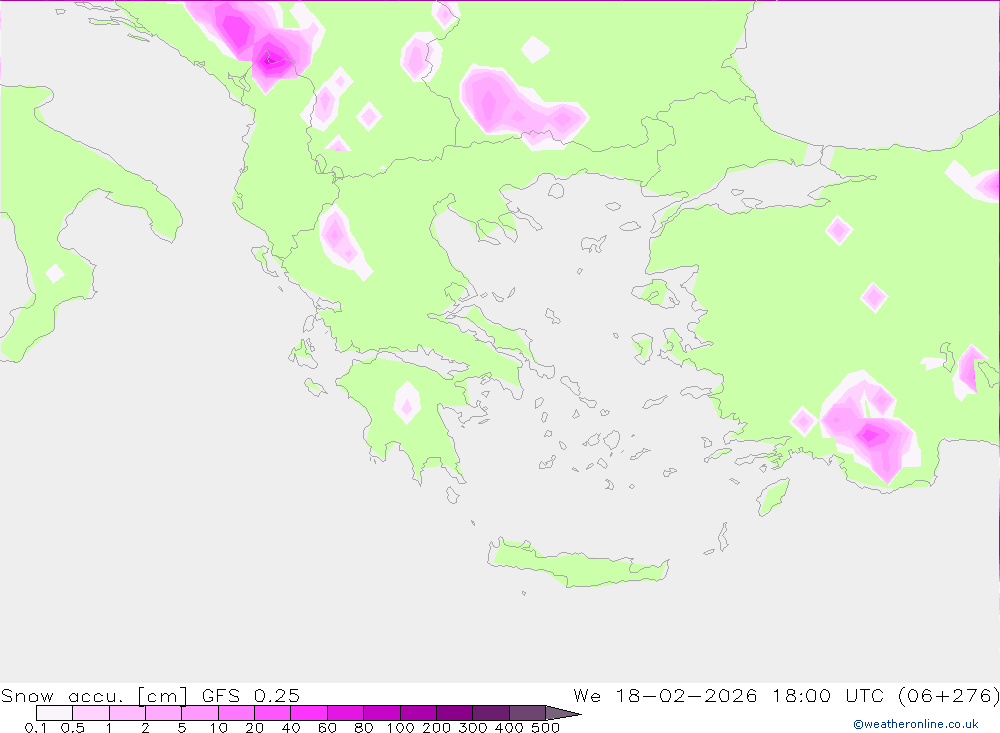Screen dimensions: 1000x733
Task: Click the "(06+276)" forecast run text
Action: click(949, 695)
